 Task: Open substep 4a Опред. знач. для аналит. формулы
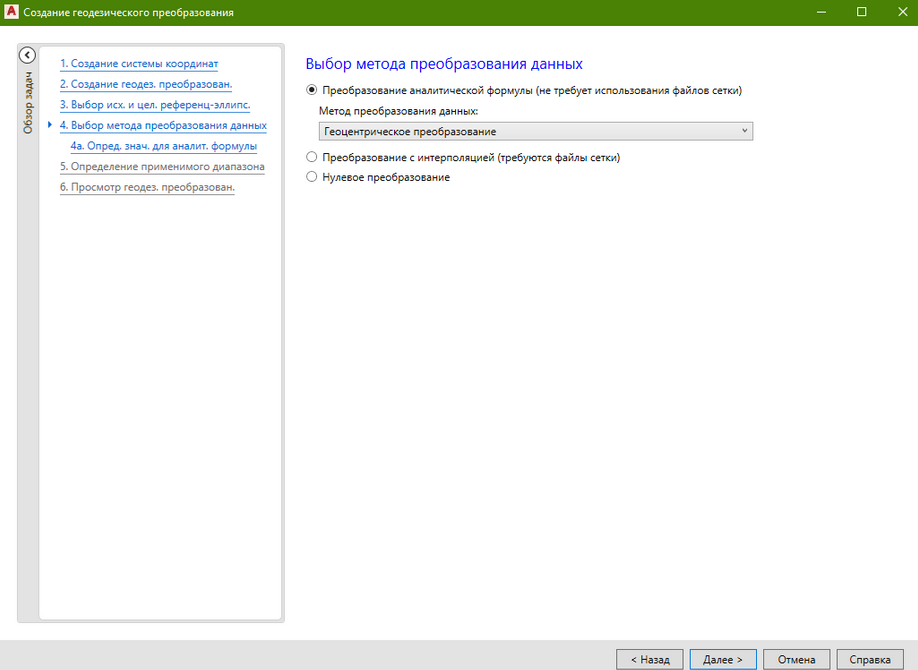click(x=164, y=146)
